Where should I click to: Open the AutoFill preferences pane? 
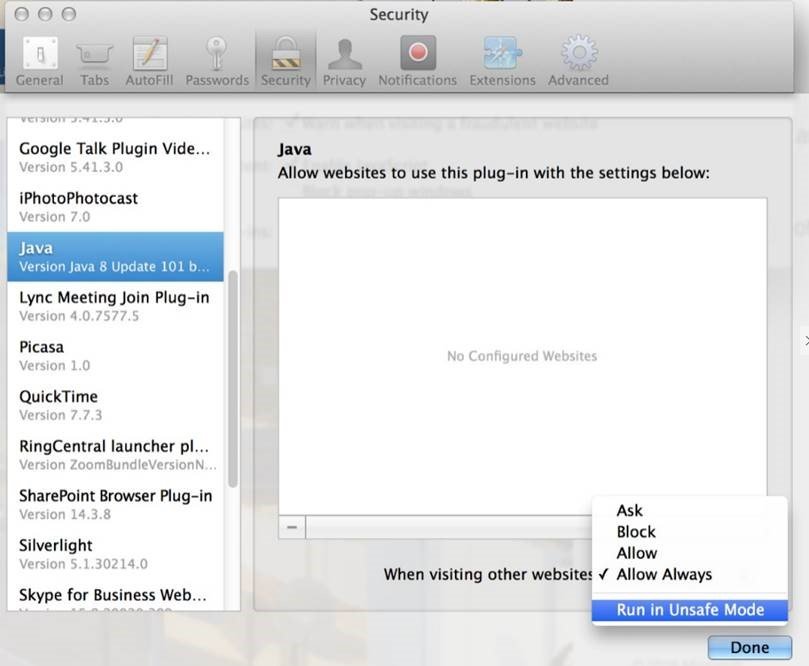tap(149, 61)
